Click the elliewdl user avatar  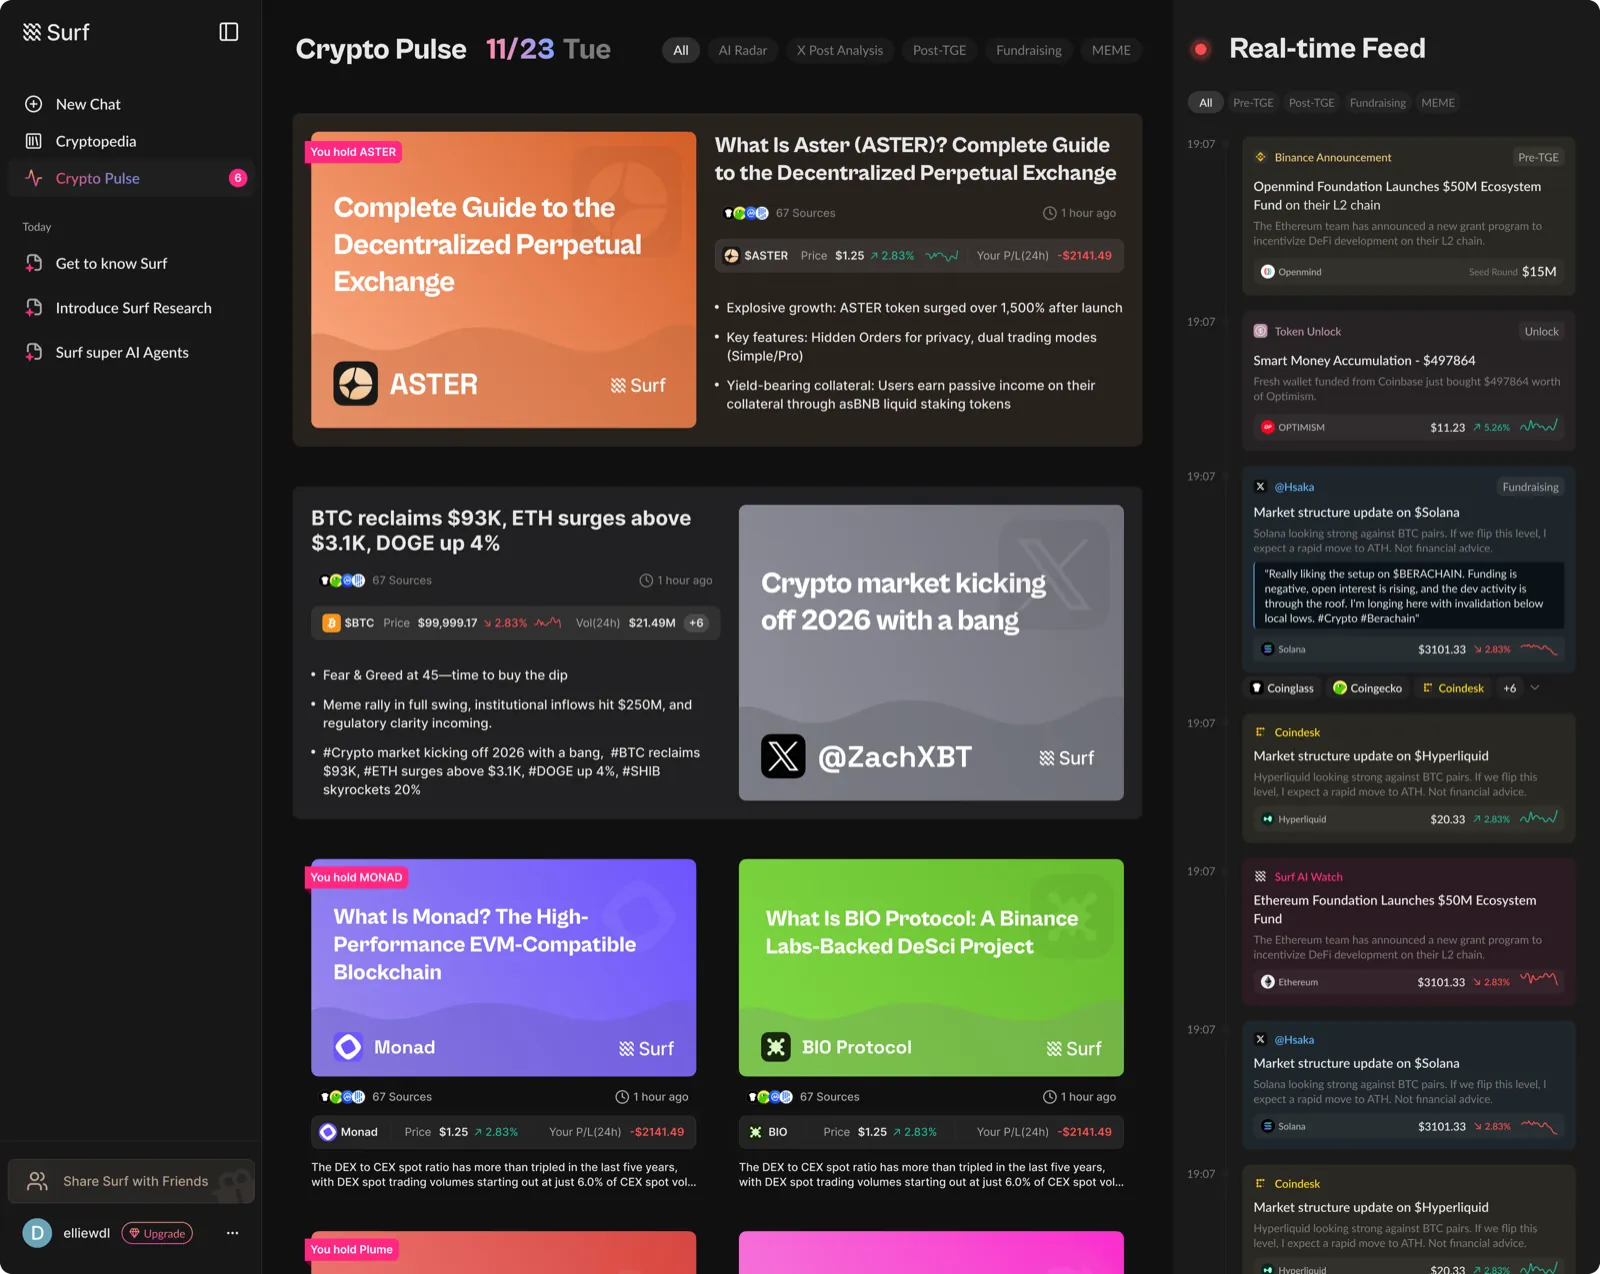(x=37, y=1233)
